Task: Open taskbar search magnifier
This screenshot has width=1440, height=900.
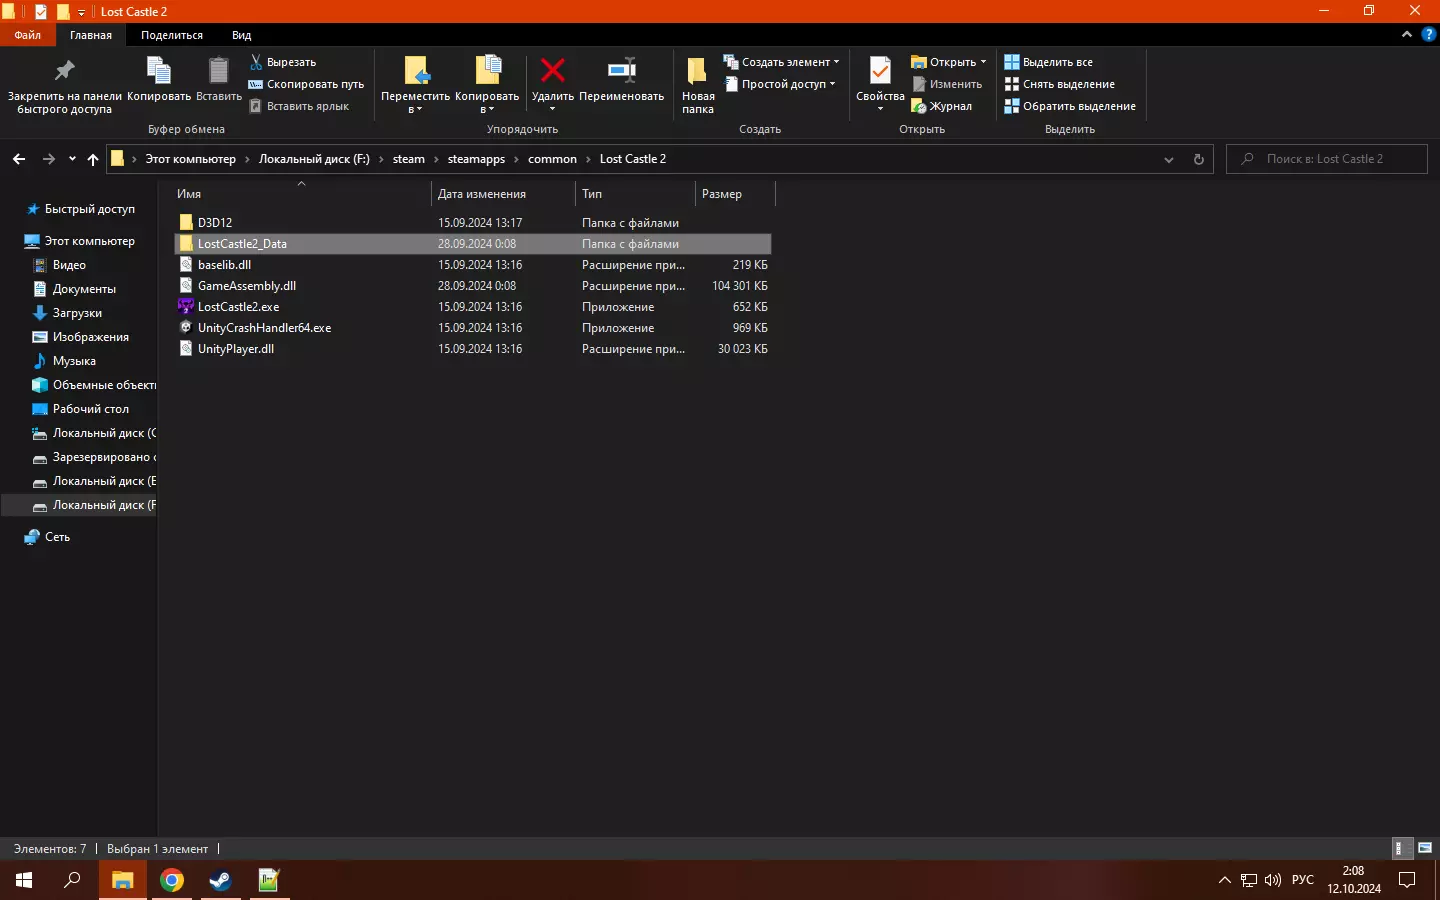Action: pos(72,880)
